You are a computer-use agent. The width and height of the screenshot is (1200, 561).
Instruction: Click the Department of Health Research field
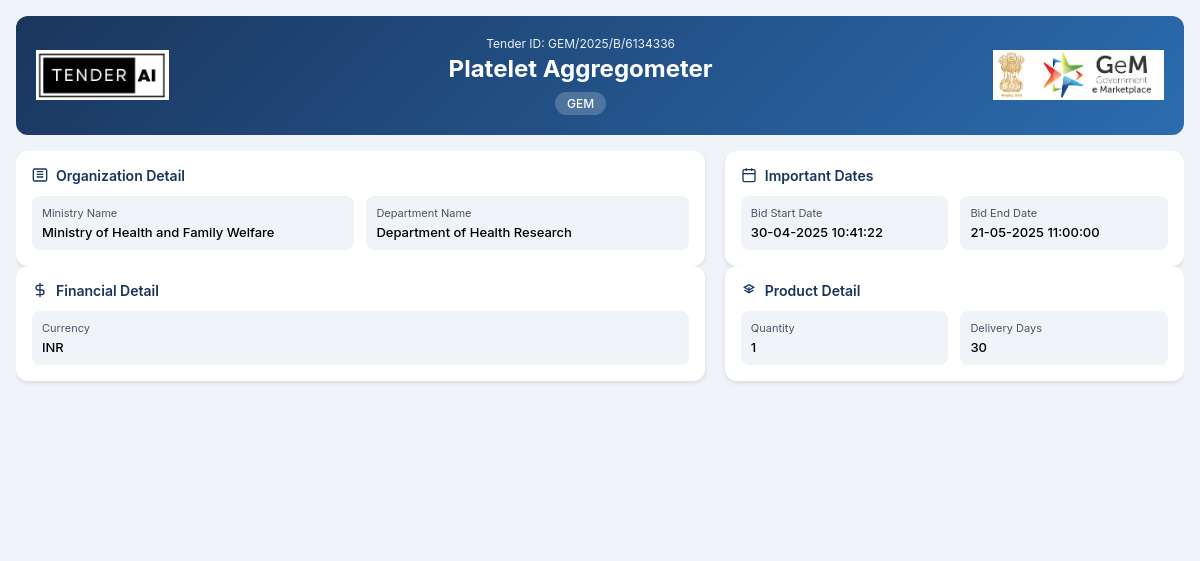pos(527,223)
